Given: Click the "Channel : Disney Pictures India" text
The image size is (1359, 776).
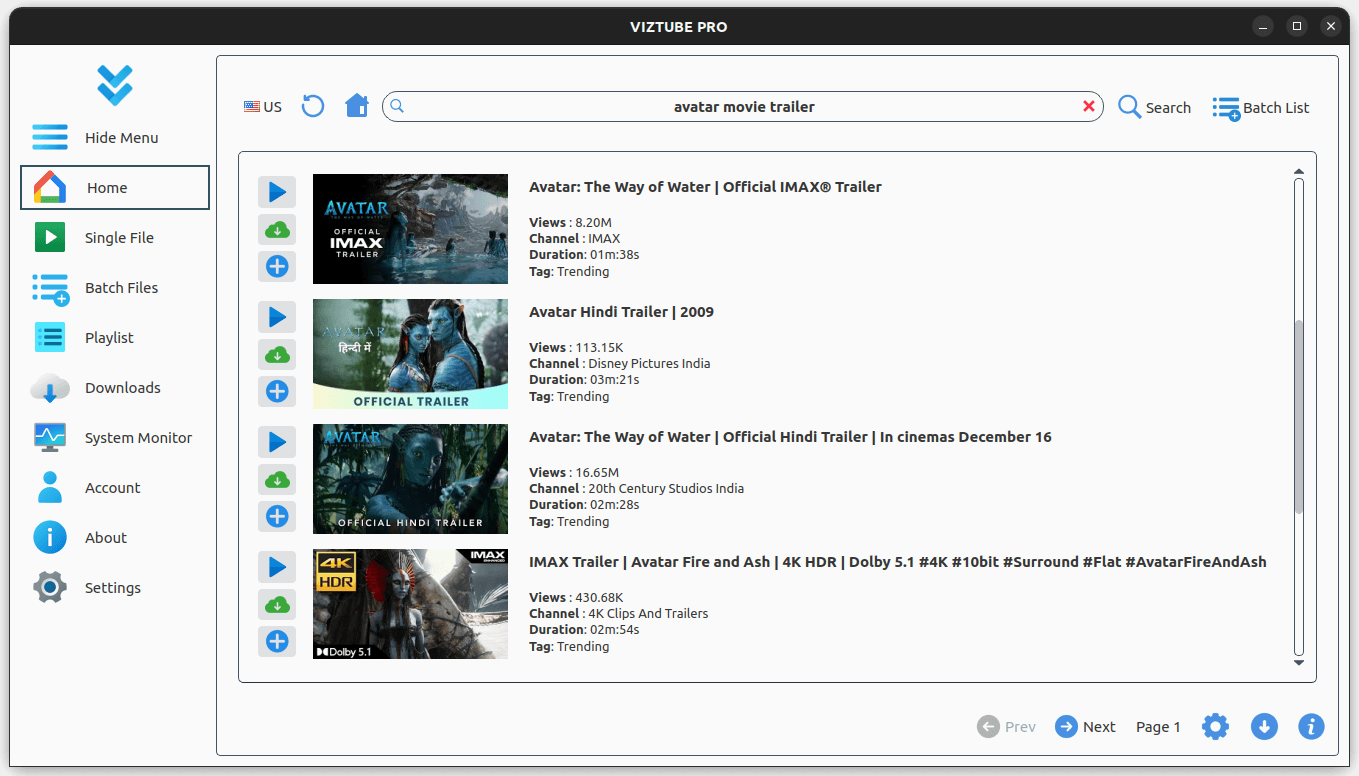Looking at the screenshot, I should click(619, 364).
